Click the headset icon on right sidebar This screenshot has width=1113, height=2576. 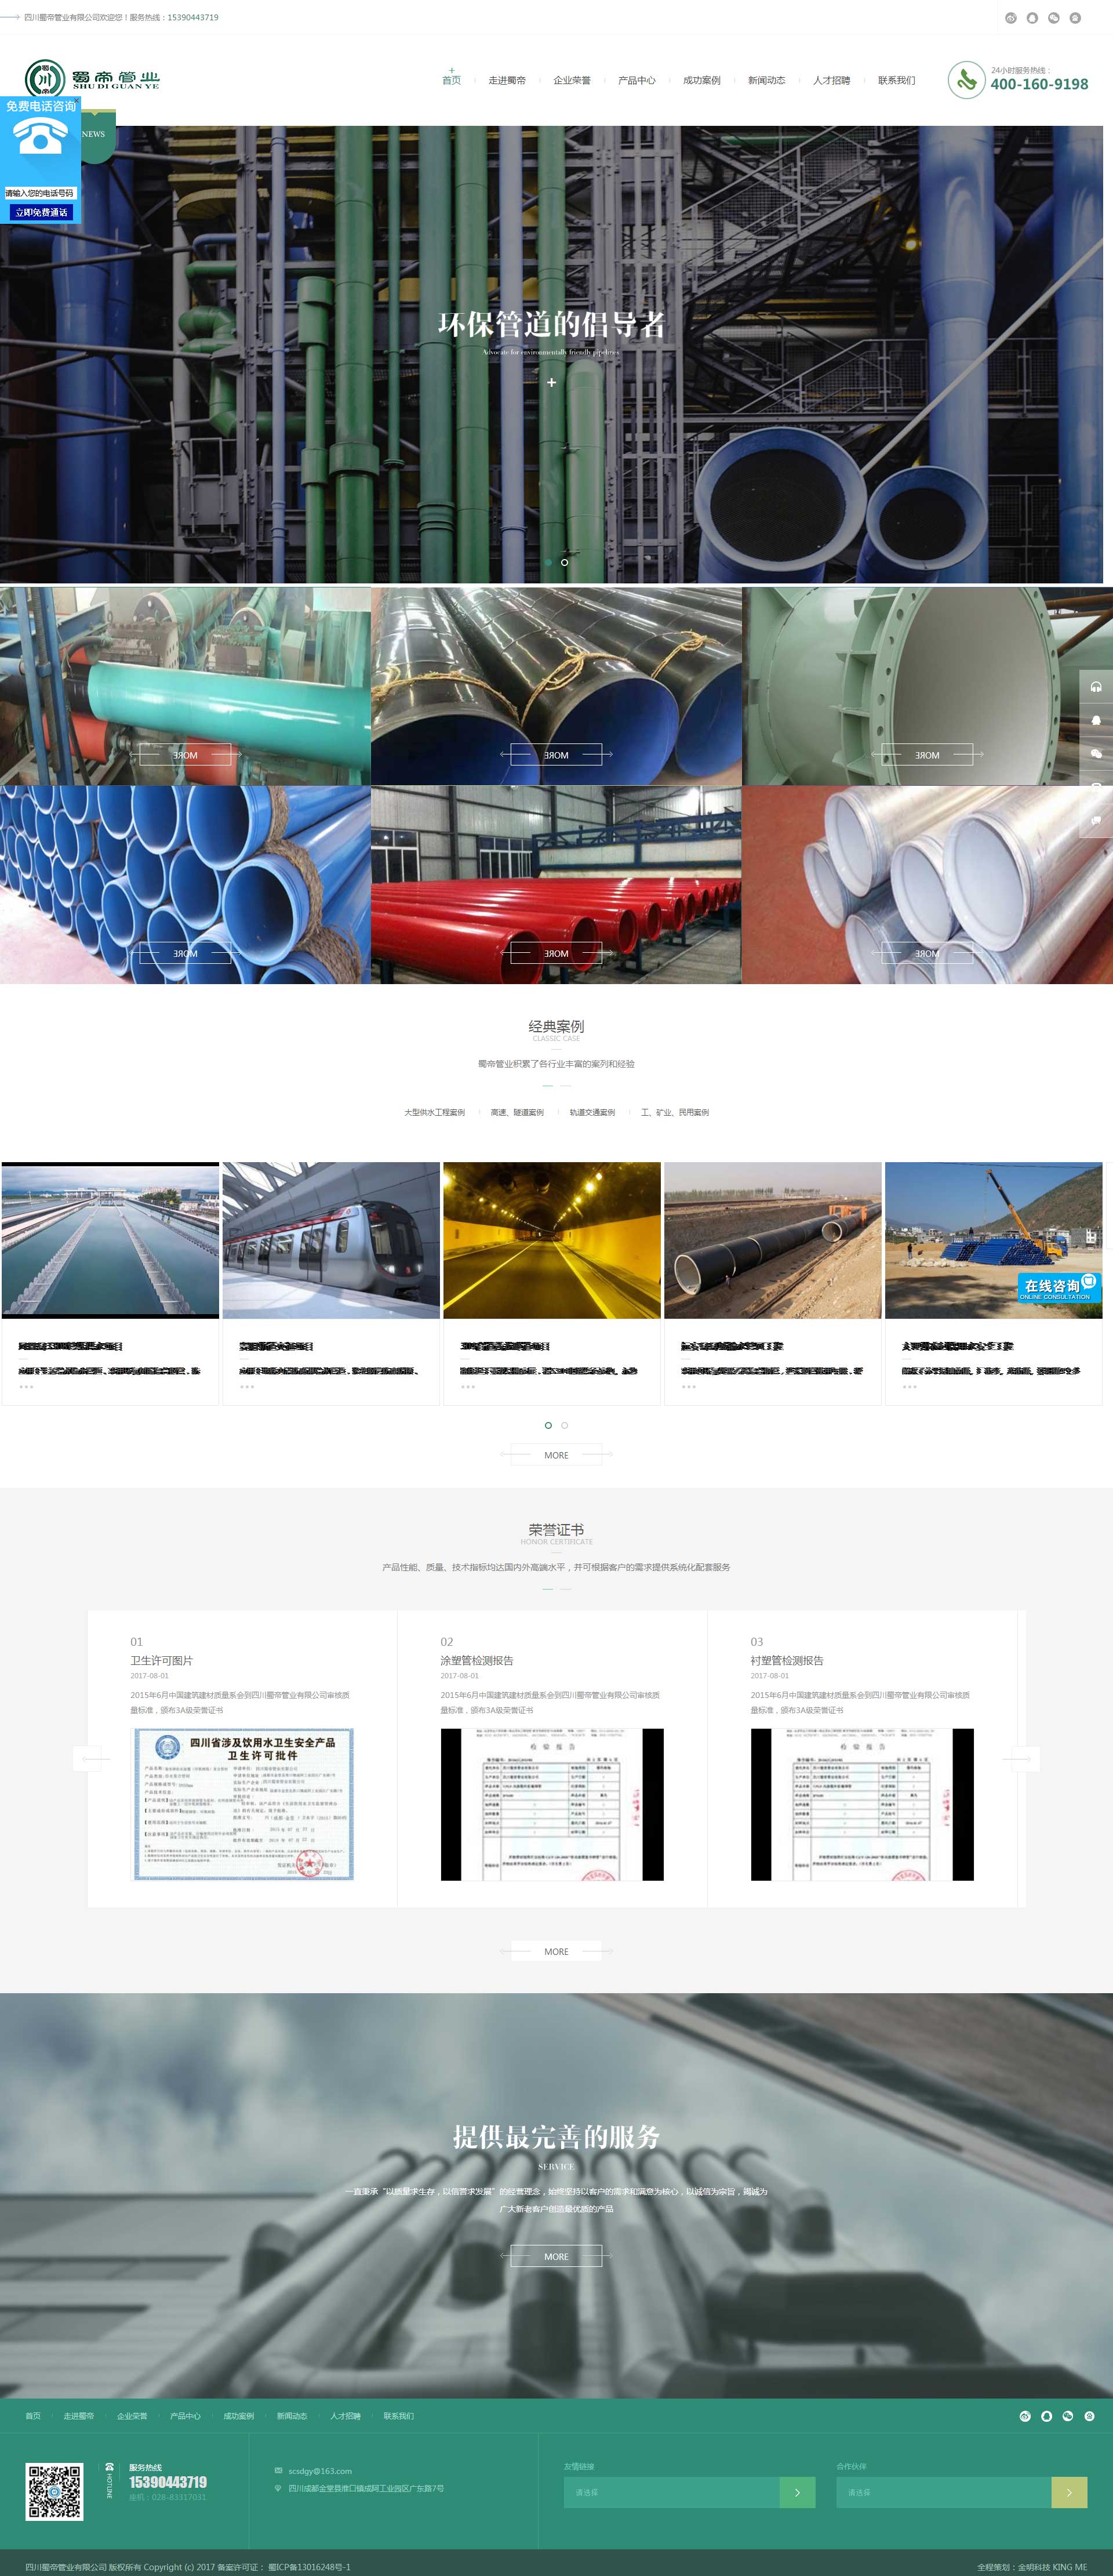(x=1096, y=686)
